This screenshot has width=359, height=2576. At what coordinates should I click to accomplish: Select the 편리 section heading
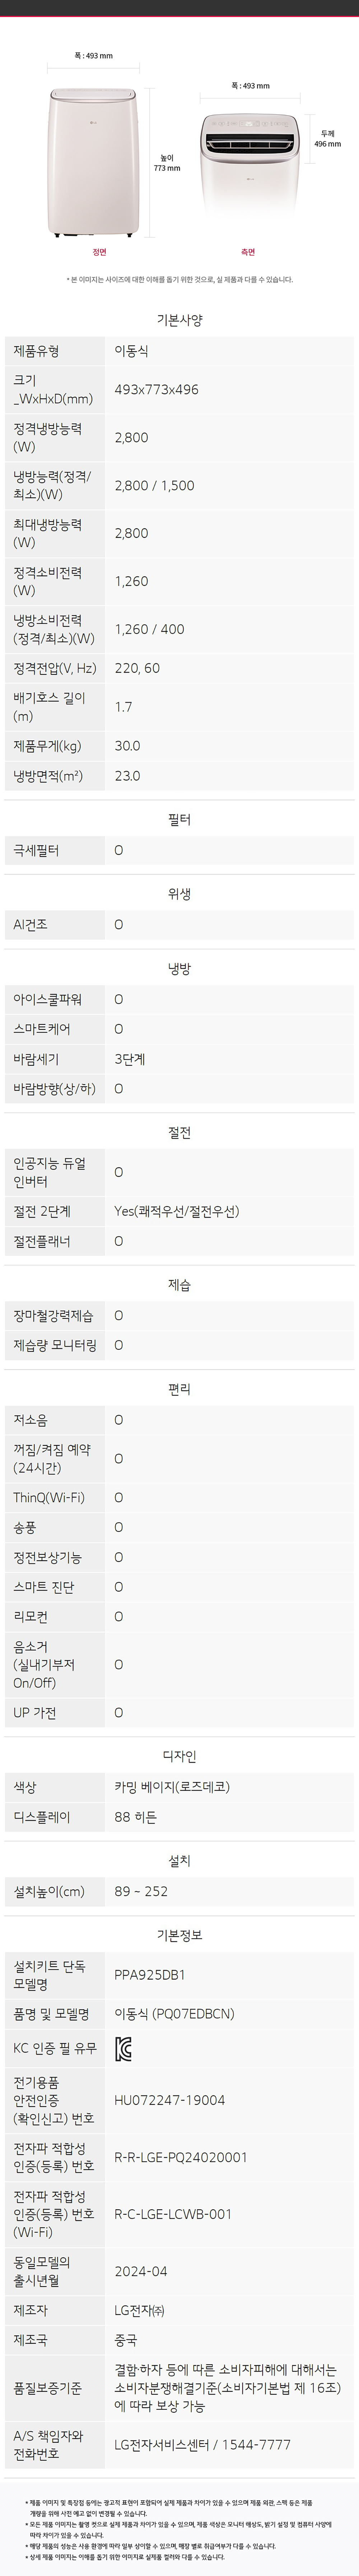[x=179, y=1389]
